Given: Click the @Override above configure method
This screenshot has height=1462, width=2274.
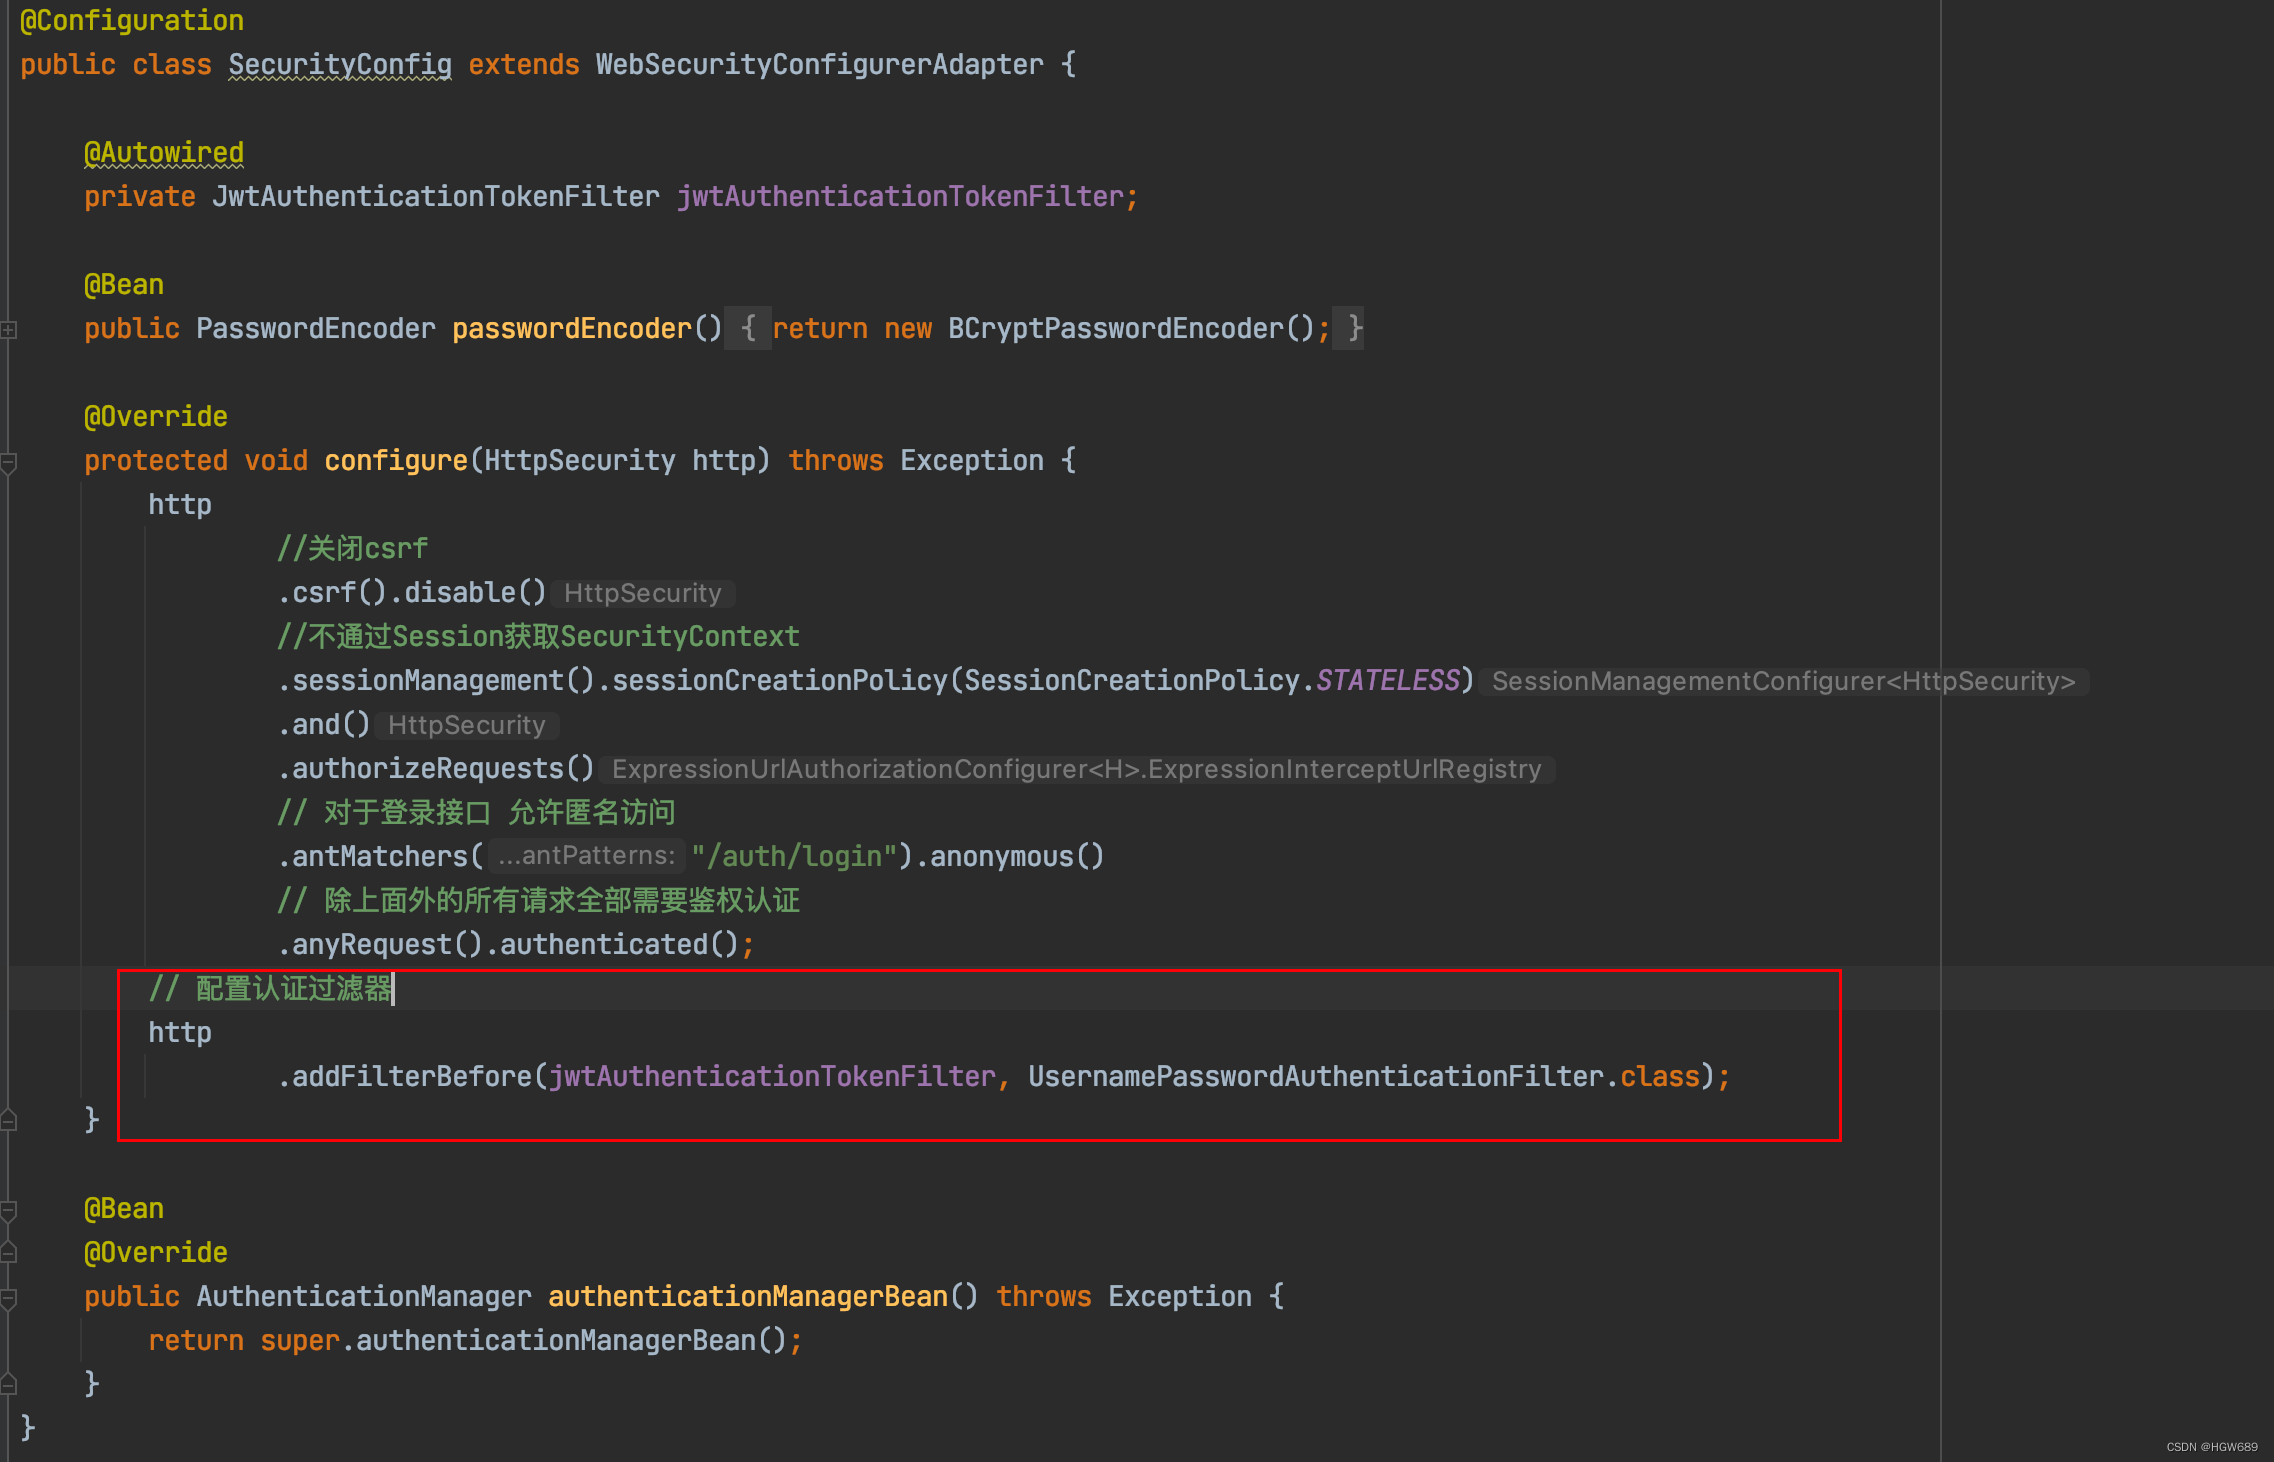Looking at the screenshot, I should pos(156,416).
